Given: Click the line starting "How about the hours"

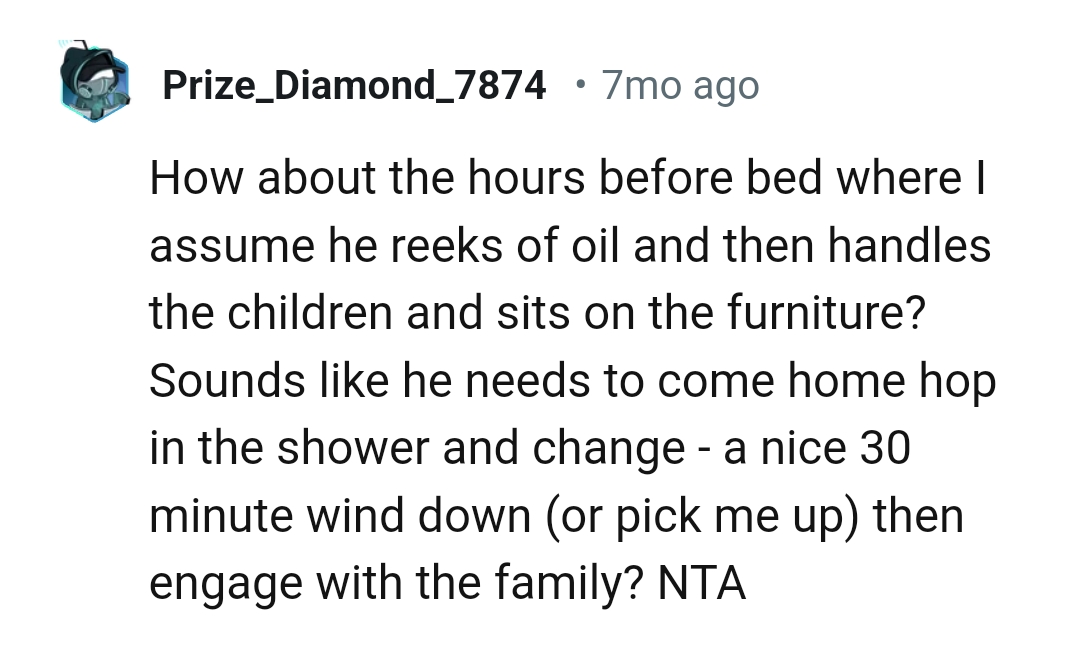Looking at the screenshot, I should tap(569, 178).
